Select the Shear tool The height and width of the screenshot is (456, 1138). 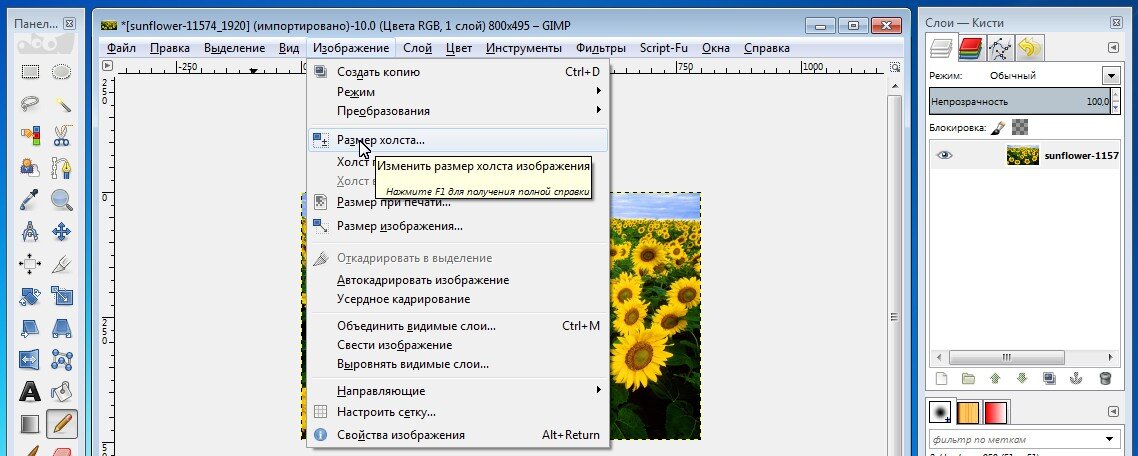[x=30, y=328]
